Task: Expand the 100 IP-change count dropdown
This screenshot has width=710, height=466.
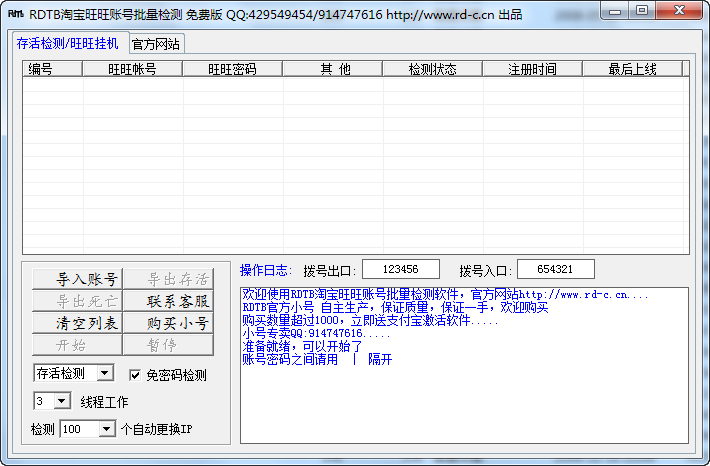Action: pyautogui.click(x=106, y=428)
